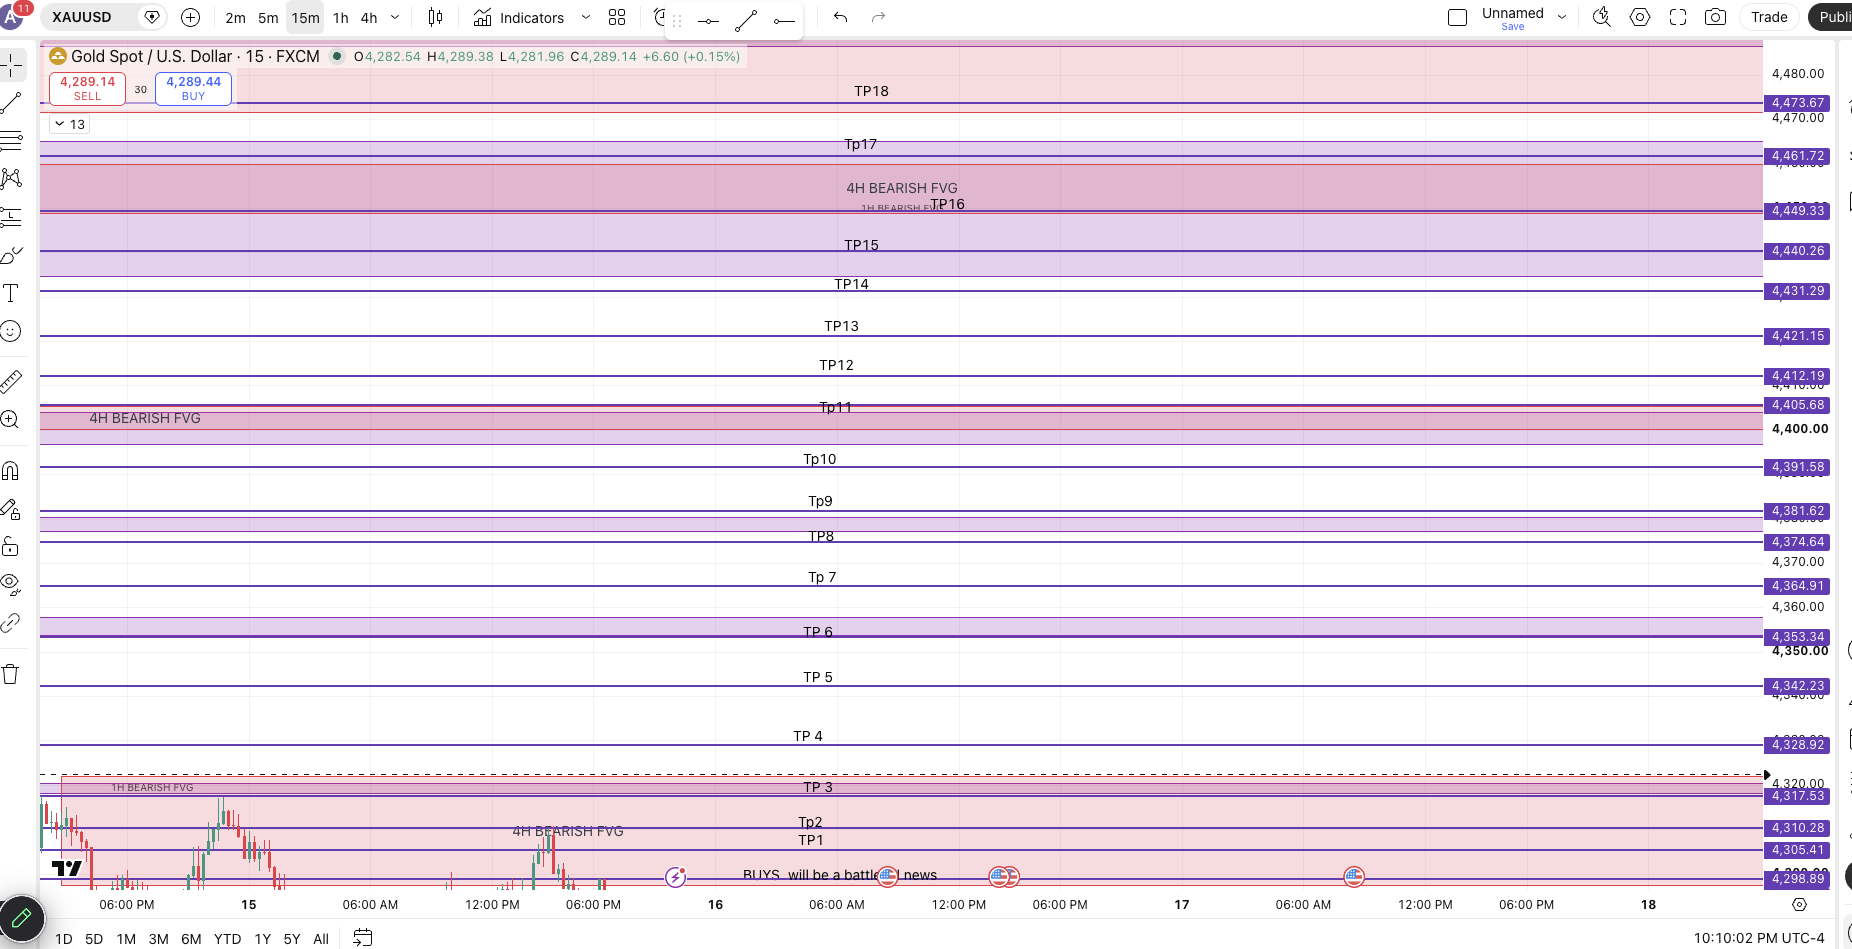Click the trash remove objects icon
1852x949 pixels.
pyautogui.click(x=12, y=674)
